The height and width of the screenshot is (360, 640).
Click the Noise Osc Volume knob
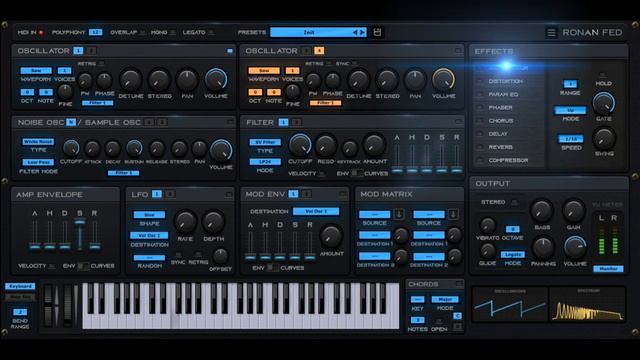221,151
